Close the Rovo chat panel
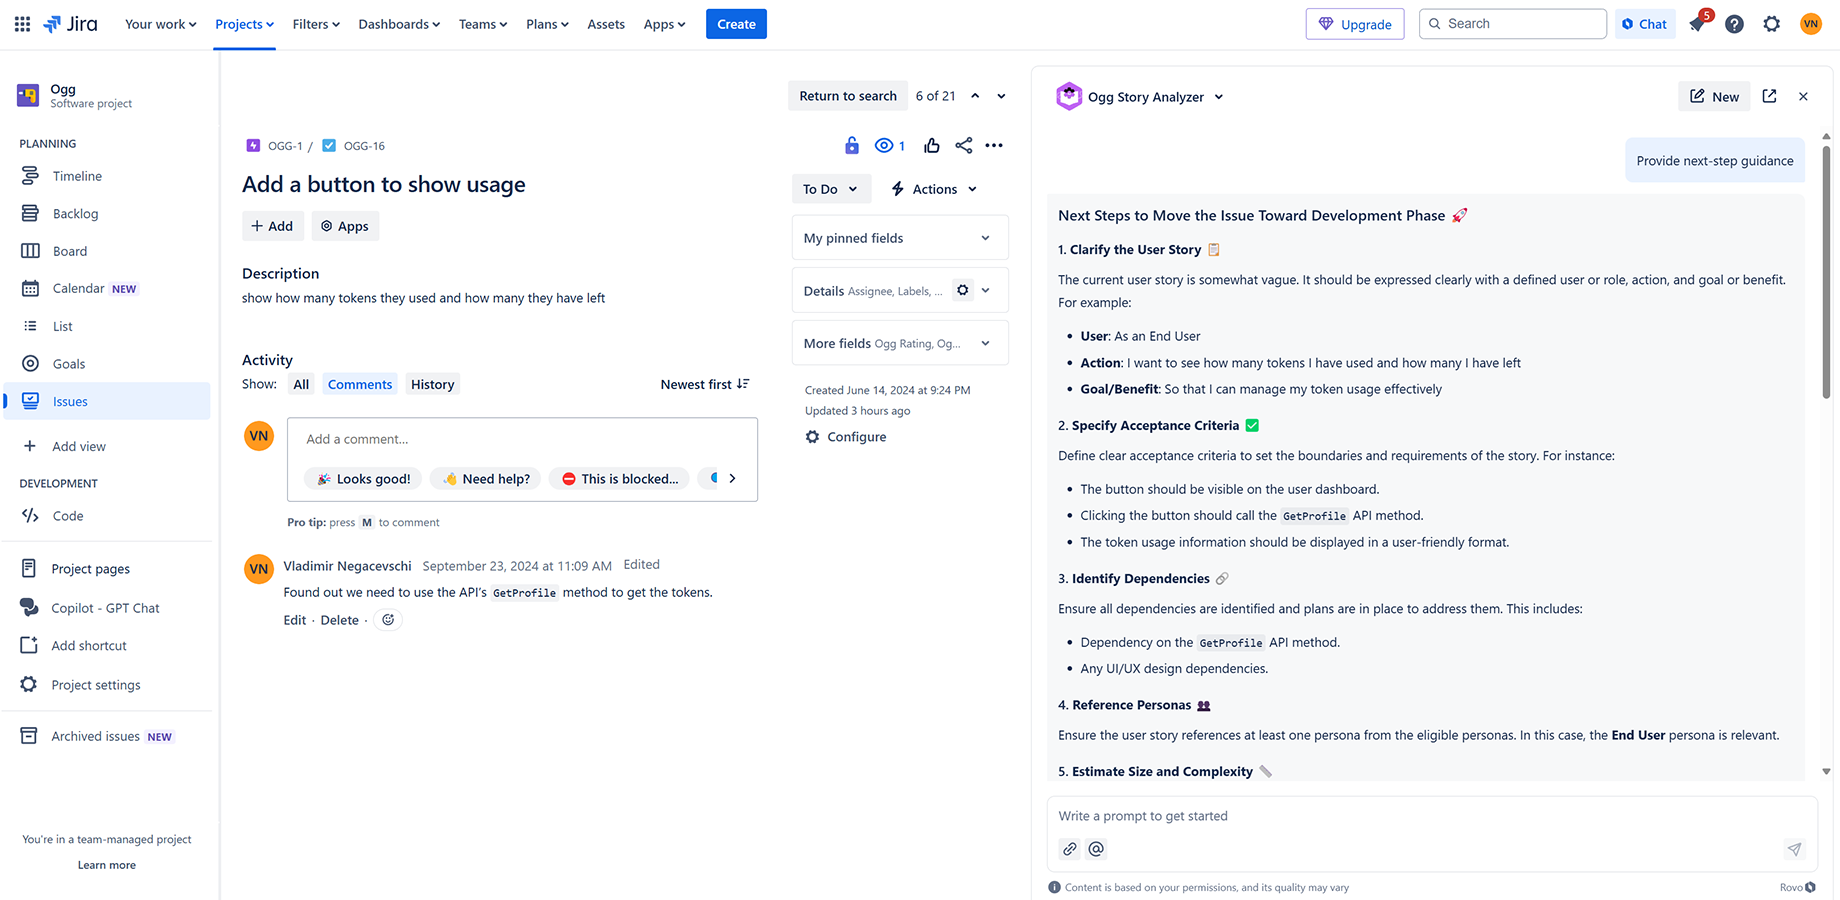Image resolution: width=1840 pixels, height=900 pixels. click(x=1803, y=97)
